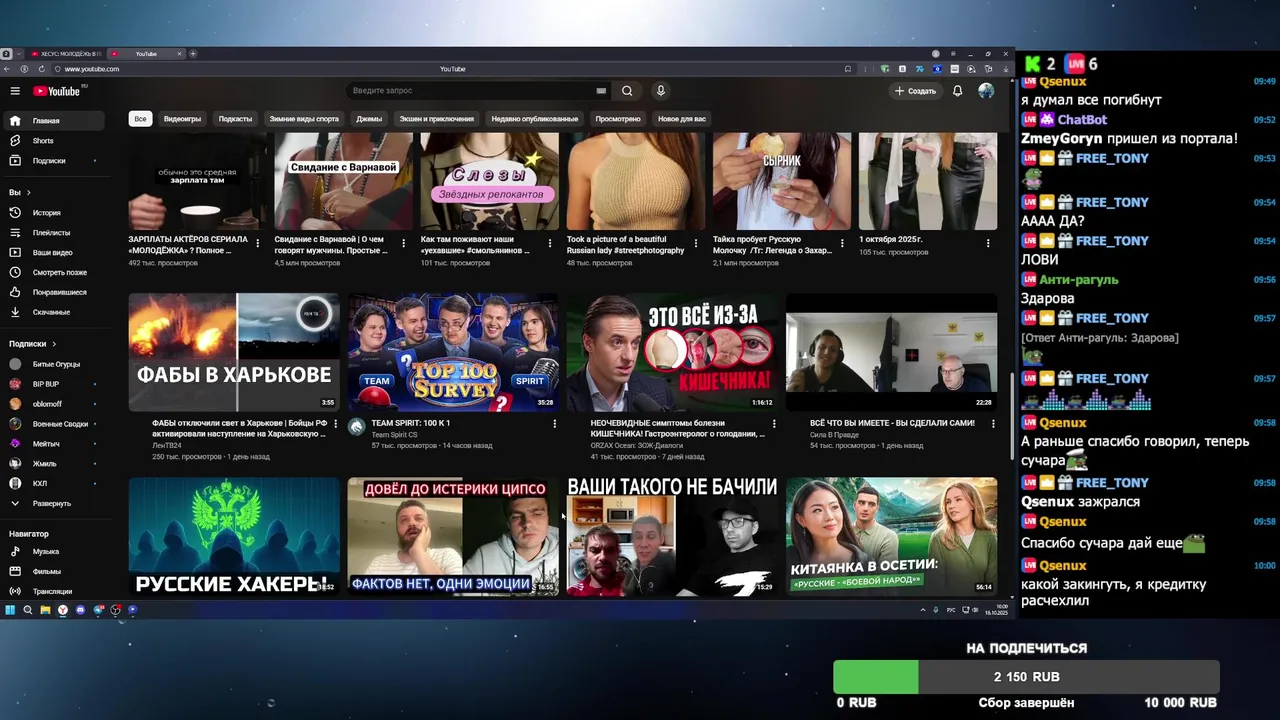
Task: Select Экшен и приключения chip
Action: click(x=437, y=119)
